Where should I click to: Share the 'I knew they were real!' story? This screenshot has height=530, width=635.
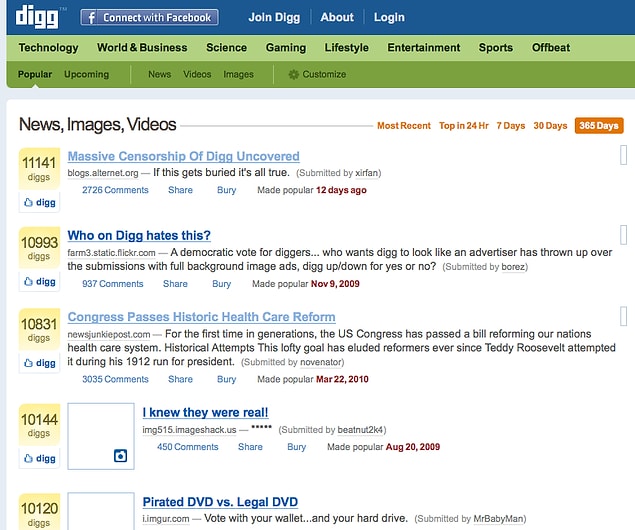250,447
